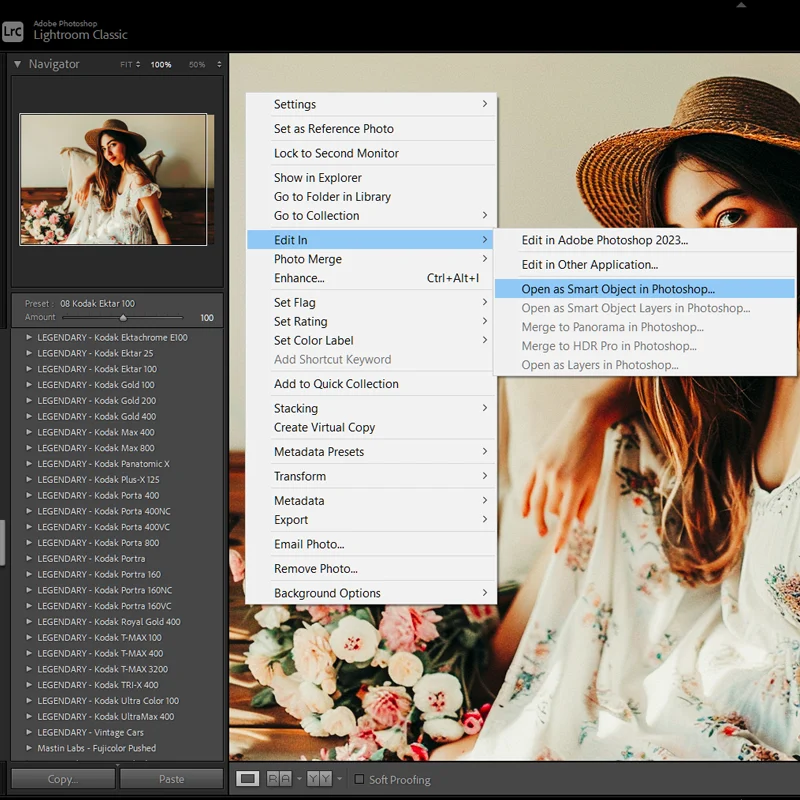Image resolution: width=800 pixels, height=800 pixels.
Task: Open the Go to Collection submenu
Action: [x=371, y=216]
